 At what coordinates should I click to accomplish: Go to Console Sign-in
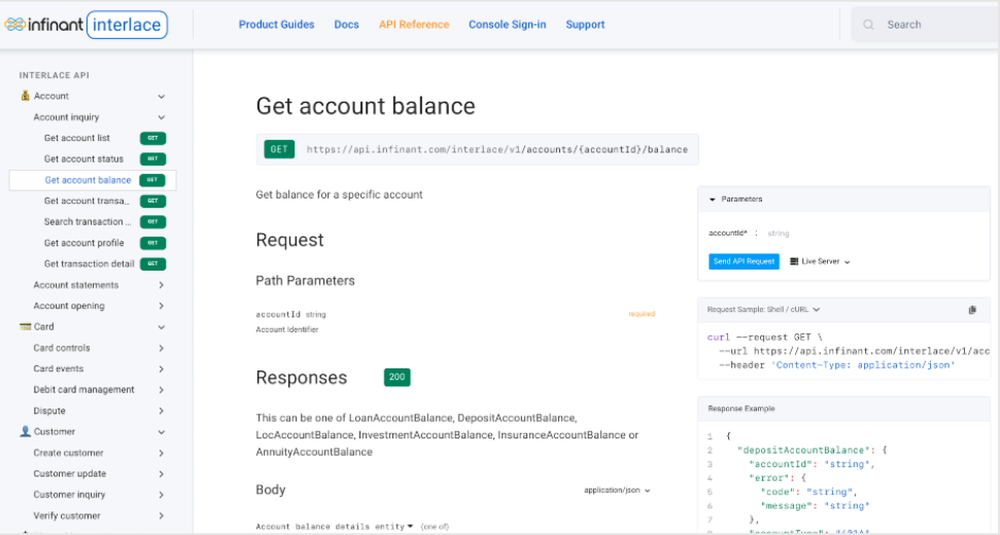(x=507, y=25)
